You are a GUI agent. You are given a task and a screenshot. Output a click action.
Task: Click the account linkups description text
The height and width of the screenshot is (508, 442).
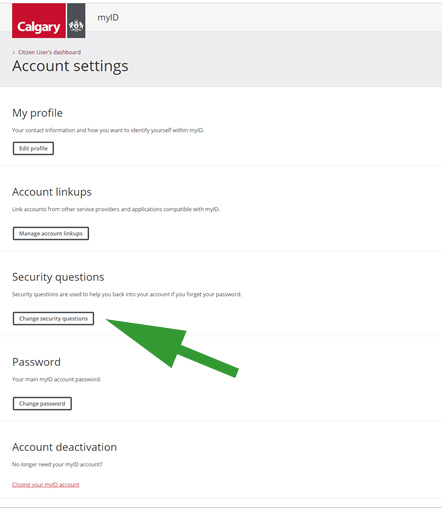(x=116, y=209)
